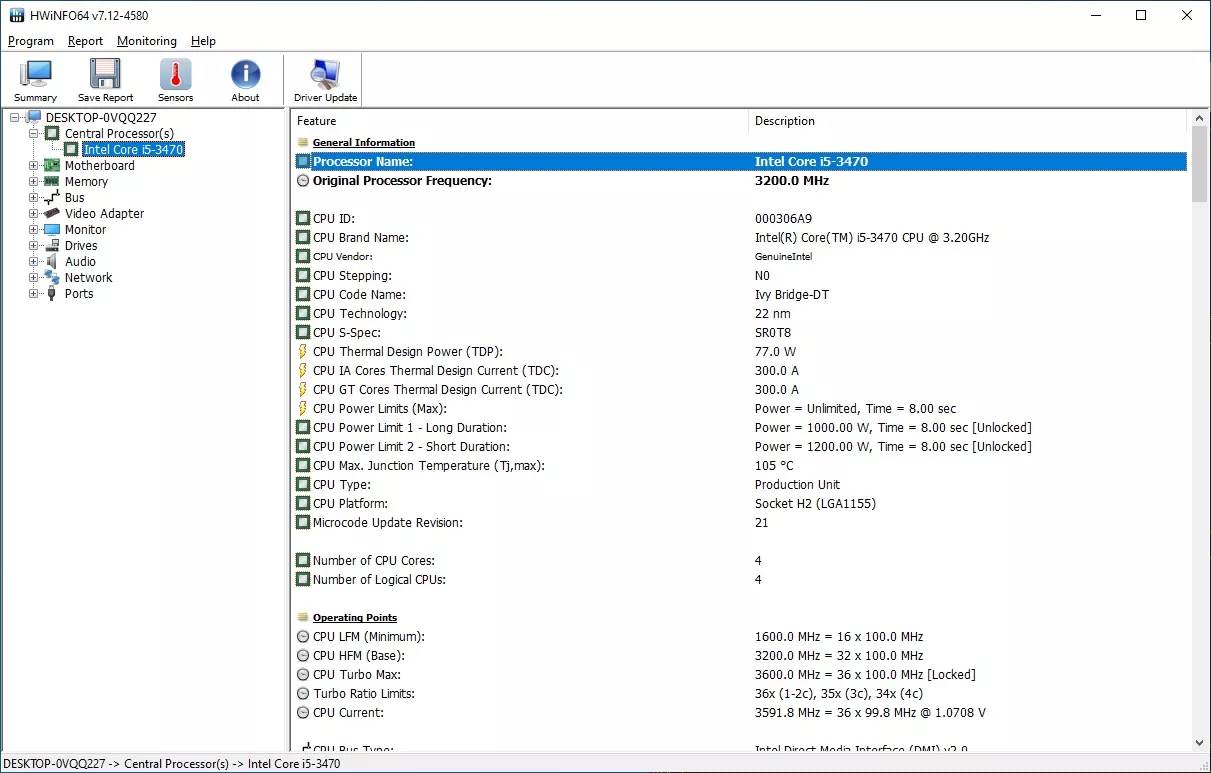Click the folder icon beside General Information

303,142
